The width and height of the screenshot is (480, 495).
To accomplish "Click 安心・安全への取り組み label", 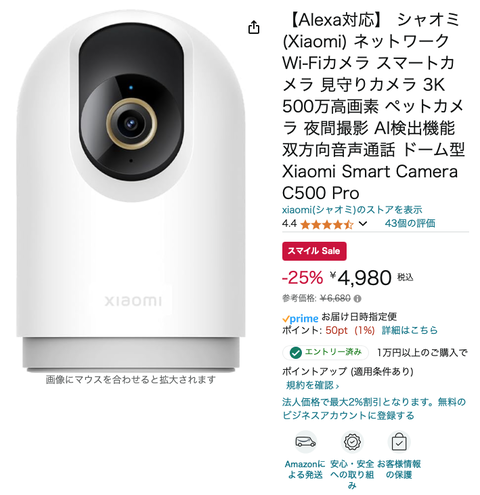I will [352, 474].
